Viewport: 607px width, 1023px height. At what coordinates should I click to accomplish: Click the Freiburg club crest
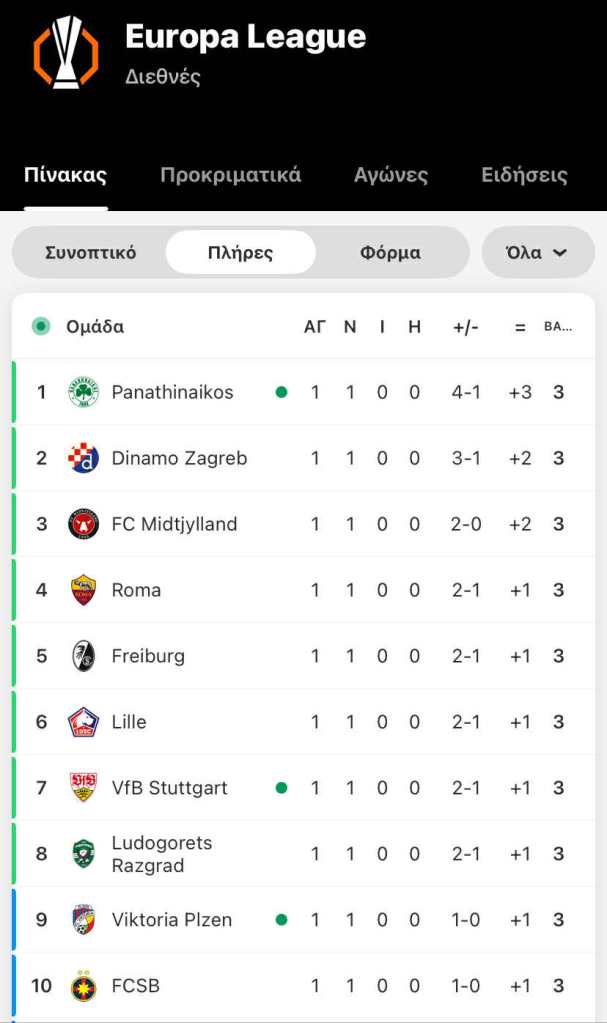pos(83,656)
